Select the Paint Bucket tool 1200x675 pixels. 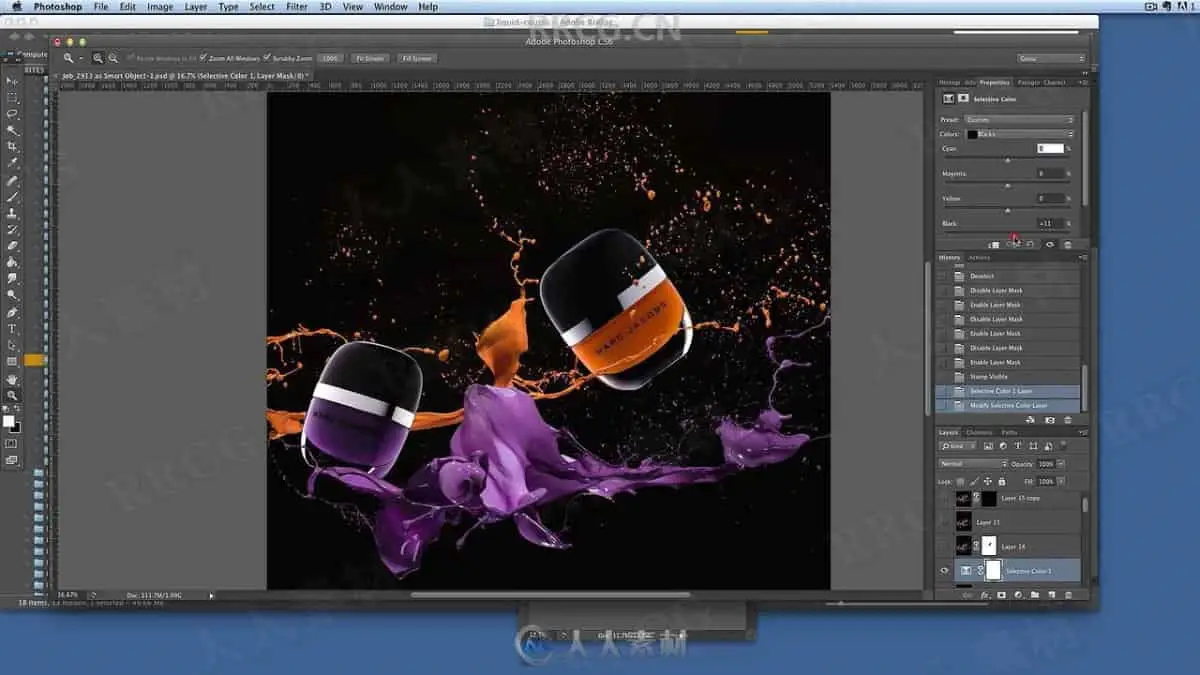pyautogui.click(x=12, y=262)
